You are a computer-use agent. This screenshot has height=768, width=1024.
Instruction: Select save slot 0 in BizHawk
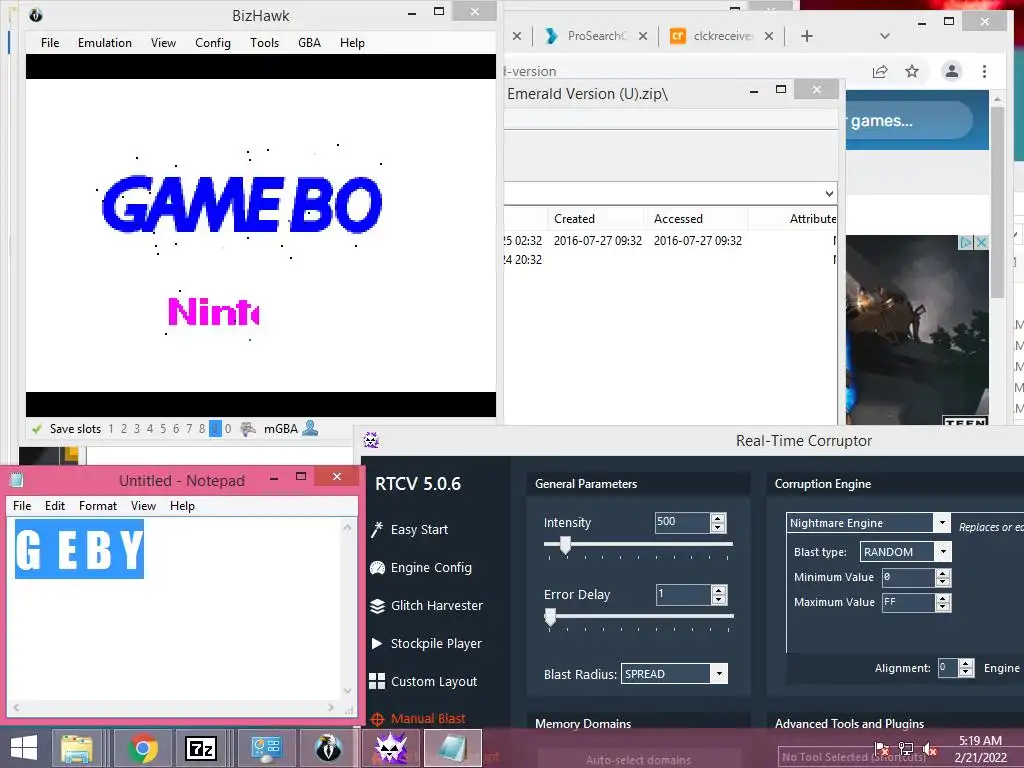click(228, 428)
